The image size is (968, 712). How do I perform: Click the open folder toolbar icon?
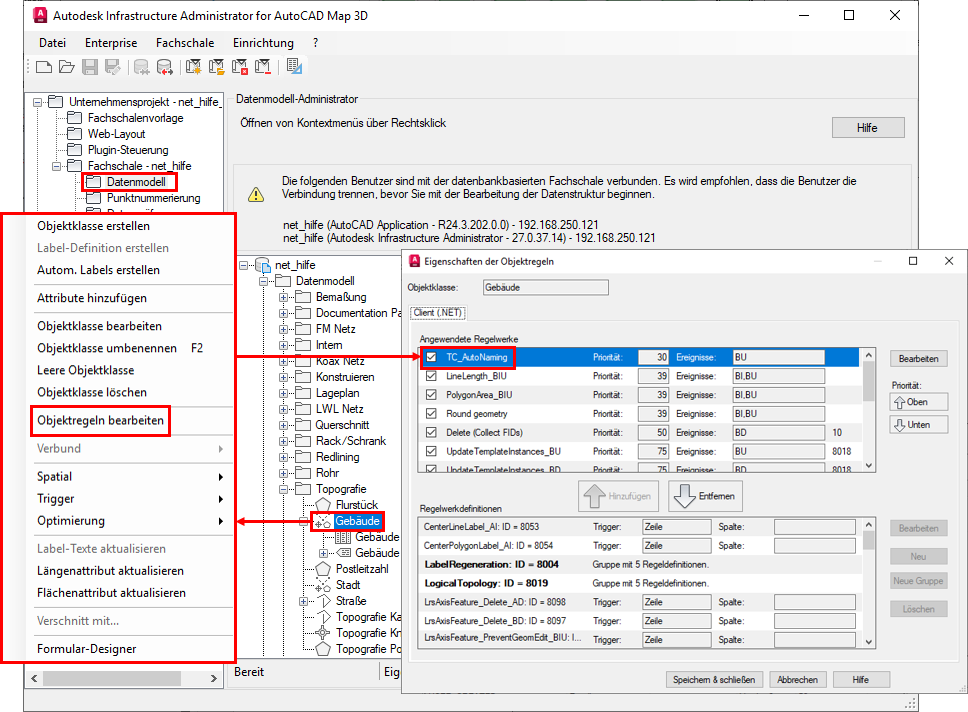[66, 67]
